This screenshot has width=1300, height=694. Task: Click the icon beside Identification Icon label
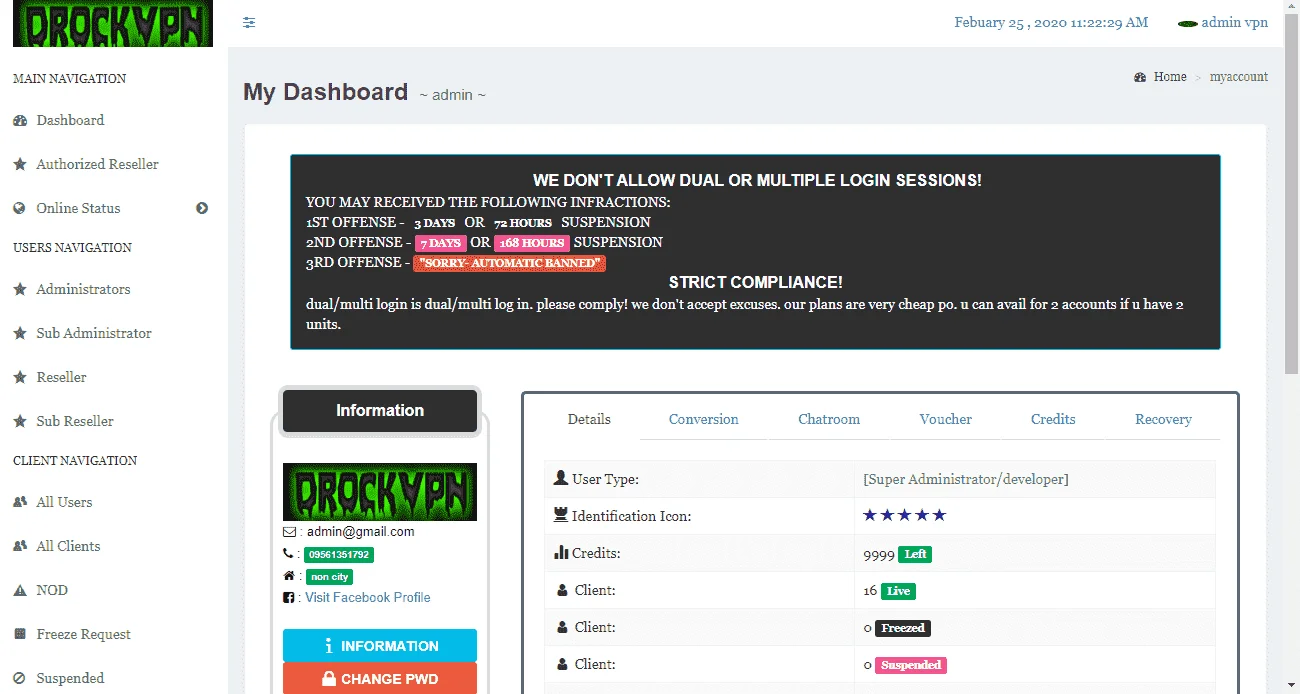[561, 515]
